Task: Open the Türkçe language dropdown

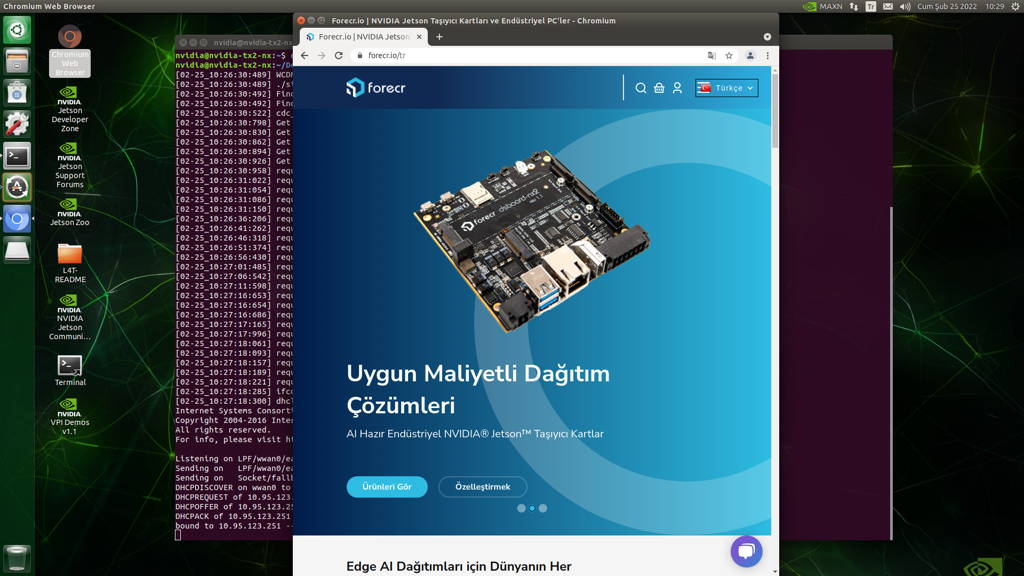Action: pyautogui.click(x=727, y=88)
